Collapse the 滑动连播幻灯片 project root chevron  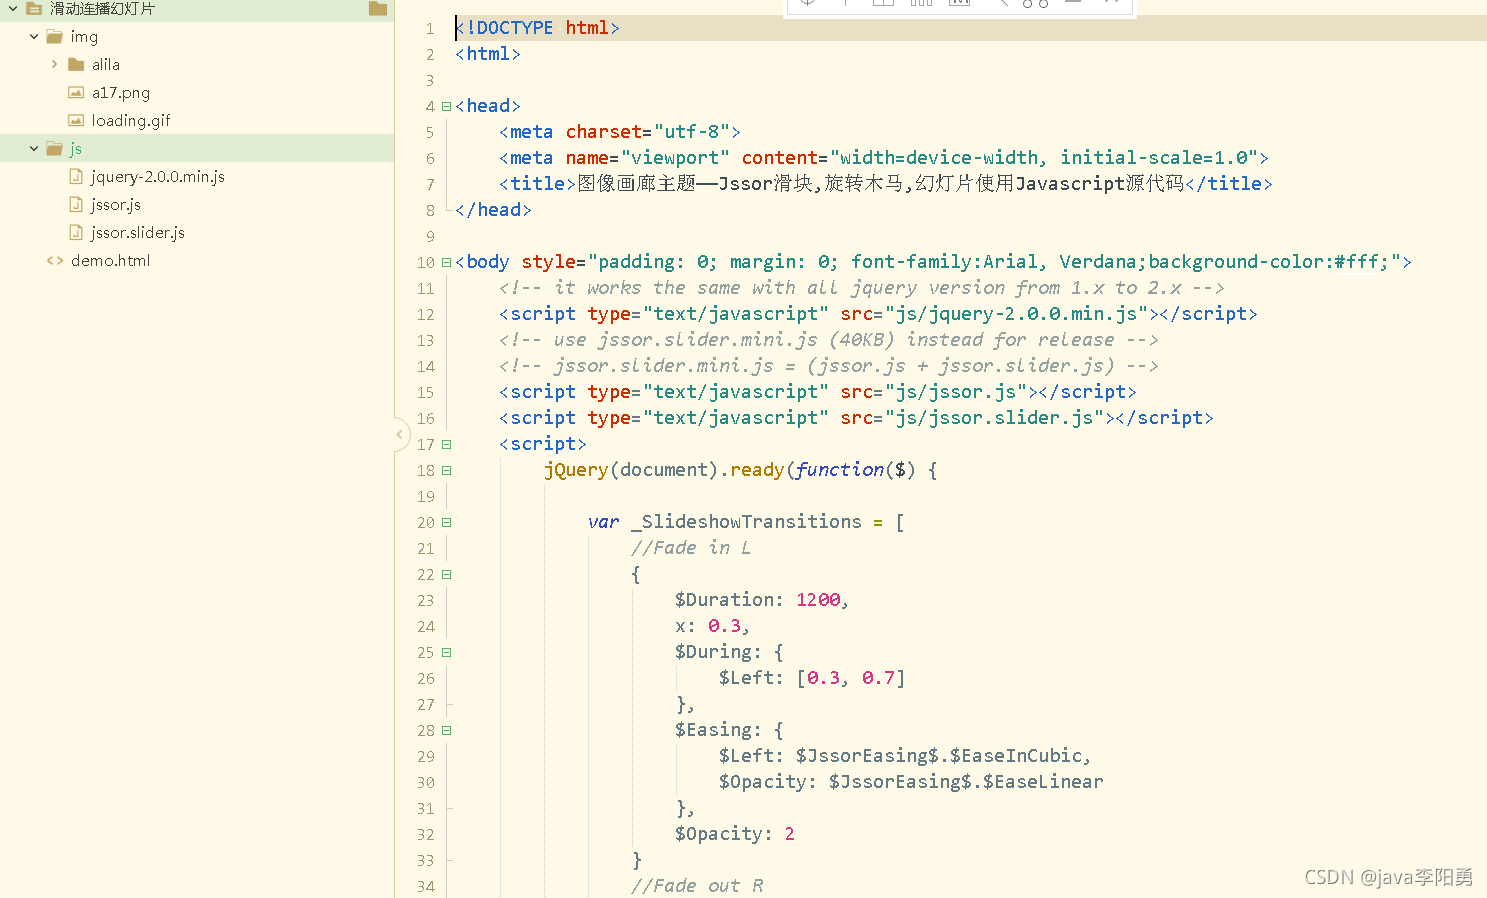(13, 8)
